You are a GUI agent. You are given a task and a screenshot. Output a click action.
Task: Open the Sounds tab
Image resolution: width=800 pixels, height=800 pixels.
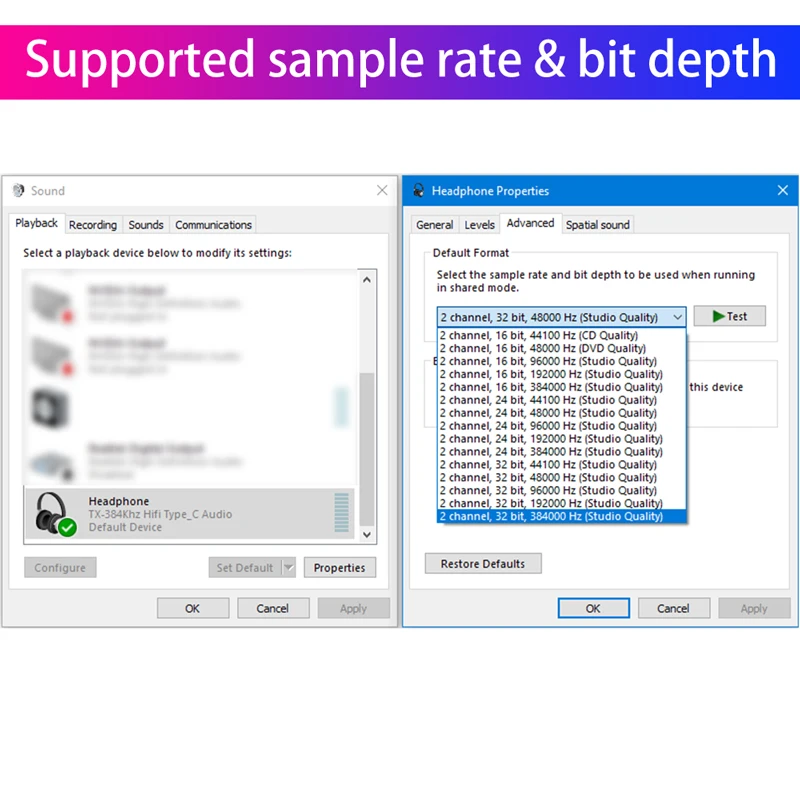tap(146, 225)
